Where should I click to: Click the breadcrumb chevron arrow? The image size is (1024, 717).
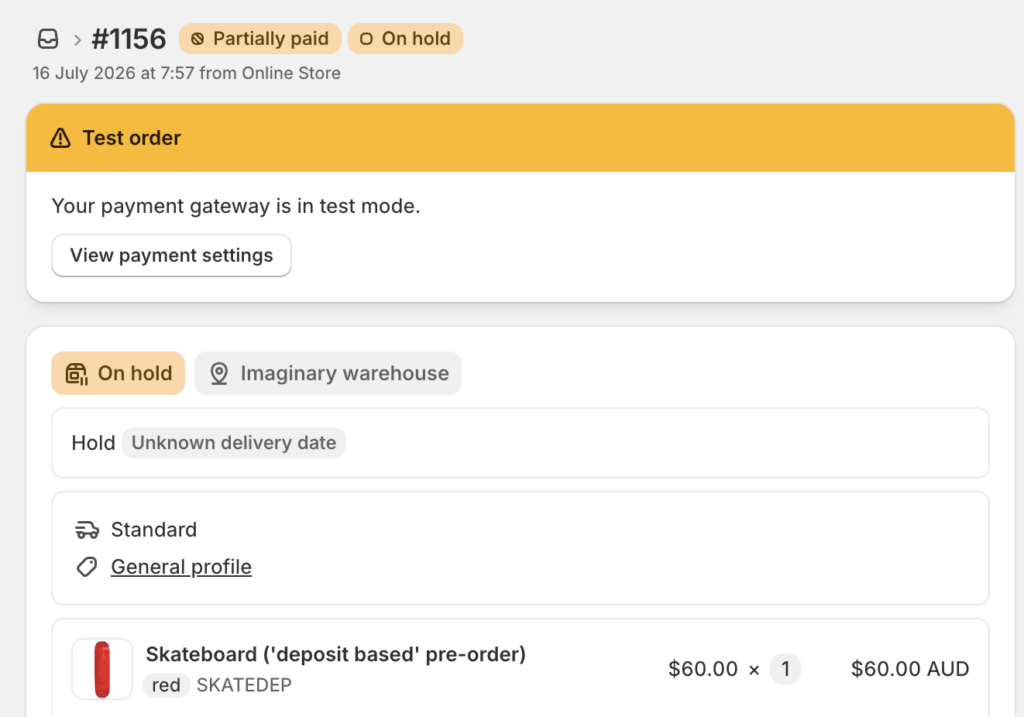(x=77, y=40)
